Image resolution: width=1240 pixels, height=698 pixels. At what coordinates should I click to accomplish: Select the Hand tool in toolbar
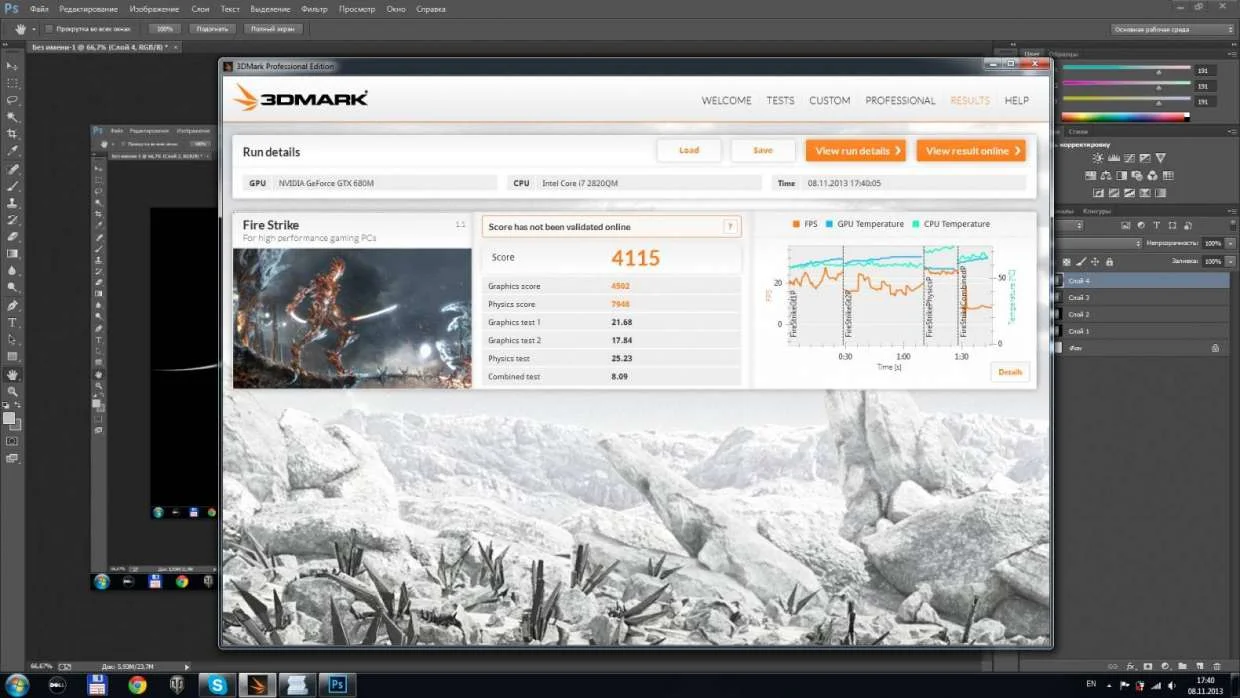click(x=12, y=375)
